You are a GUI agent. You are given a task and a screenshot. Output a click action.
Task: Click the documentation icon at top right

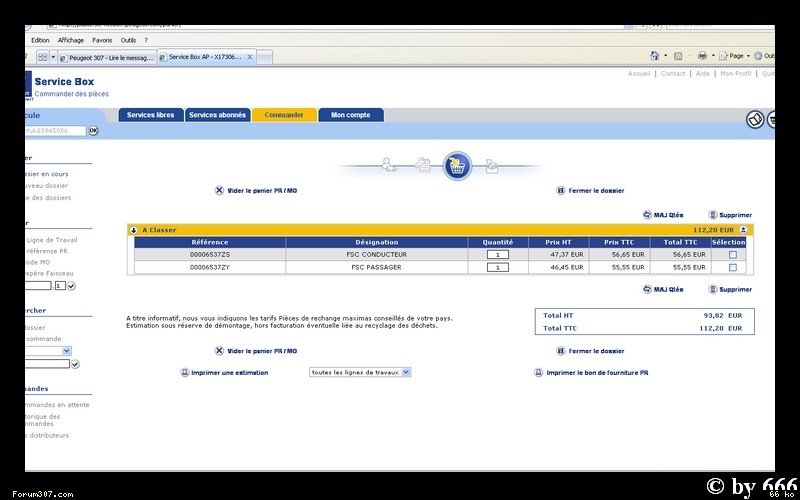755,119
